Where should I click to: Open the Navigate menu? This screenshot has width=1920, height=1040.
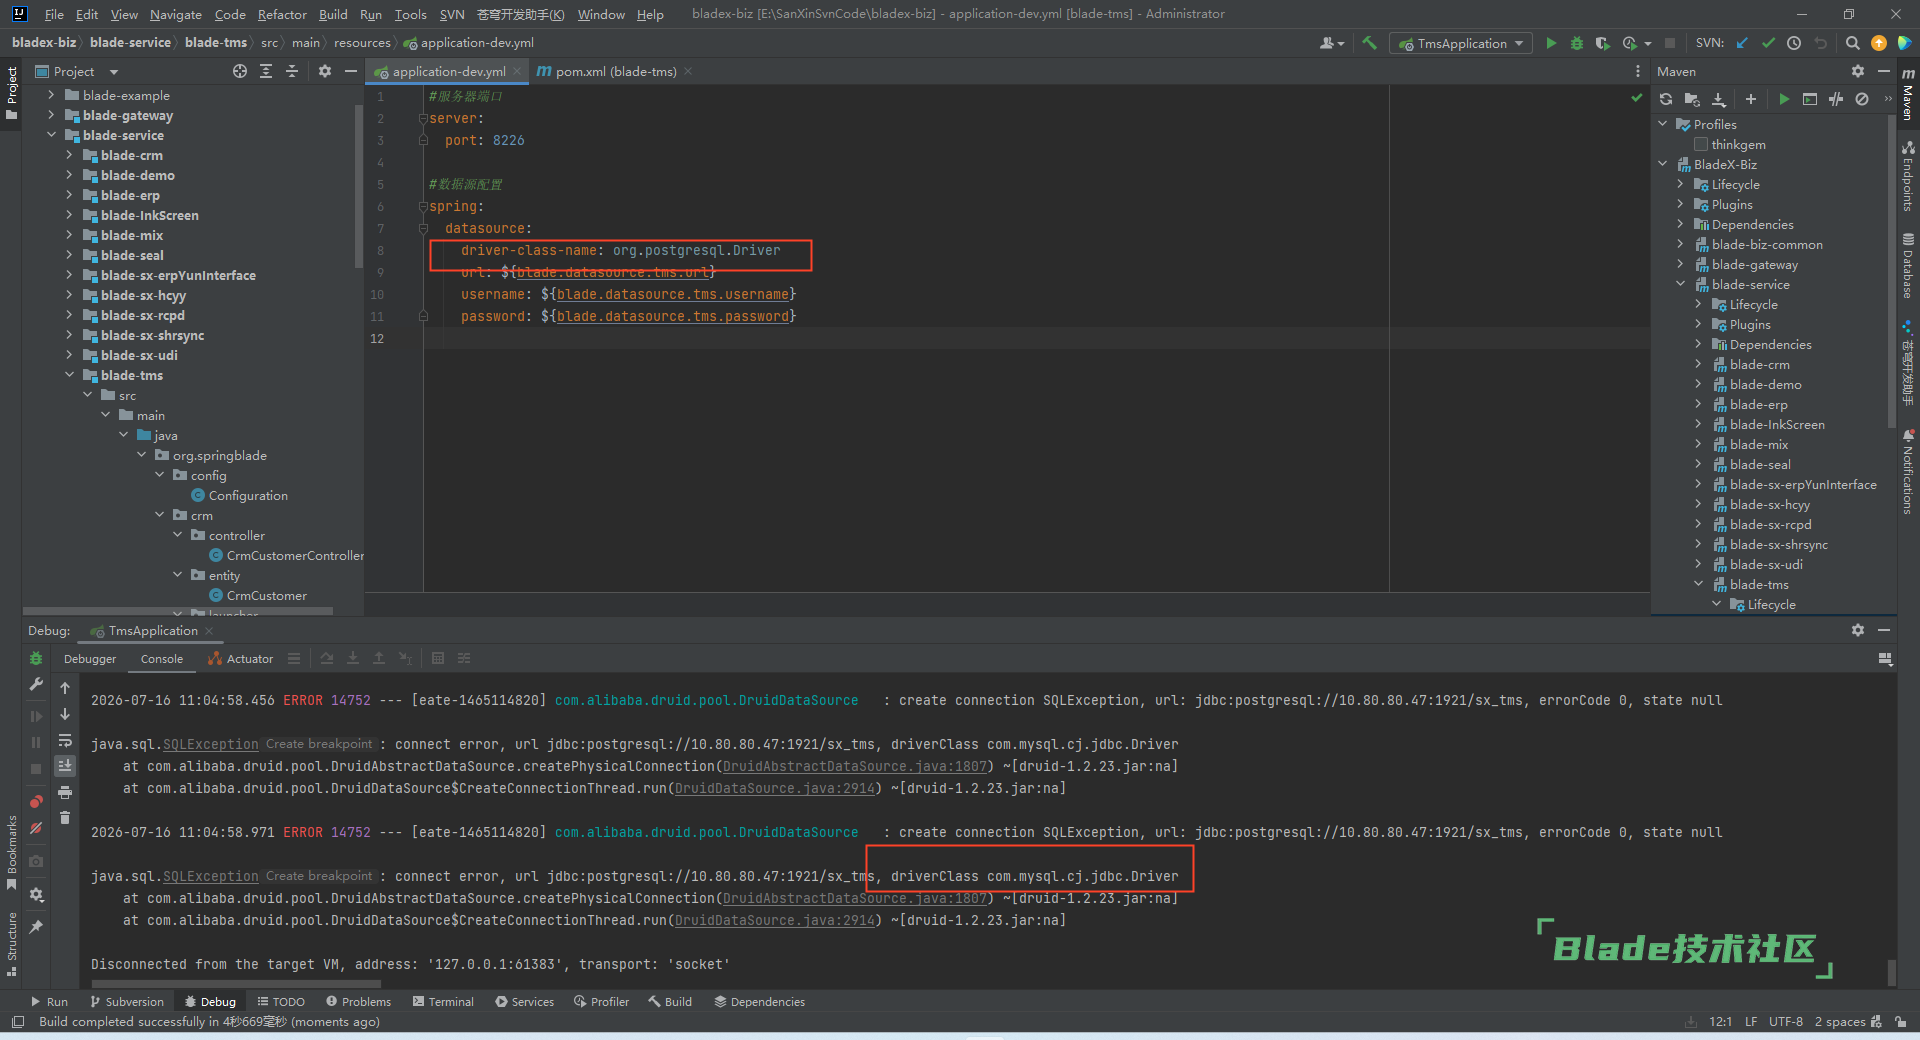176,14
